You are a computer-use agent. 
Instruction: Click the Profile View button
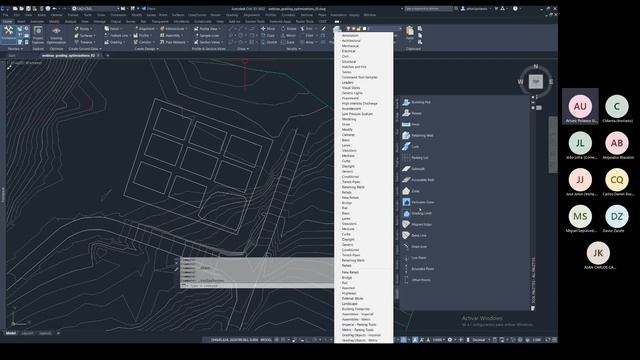[x=207, y=29]
